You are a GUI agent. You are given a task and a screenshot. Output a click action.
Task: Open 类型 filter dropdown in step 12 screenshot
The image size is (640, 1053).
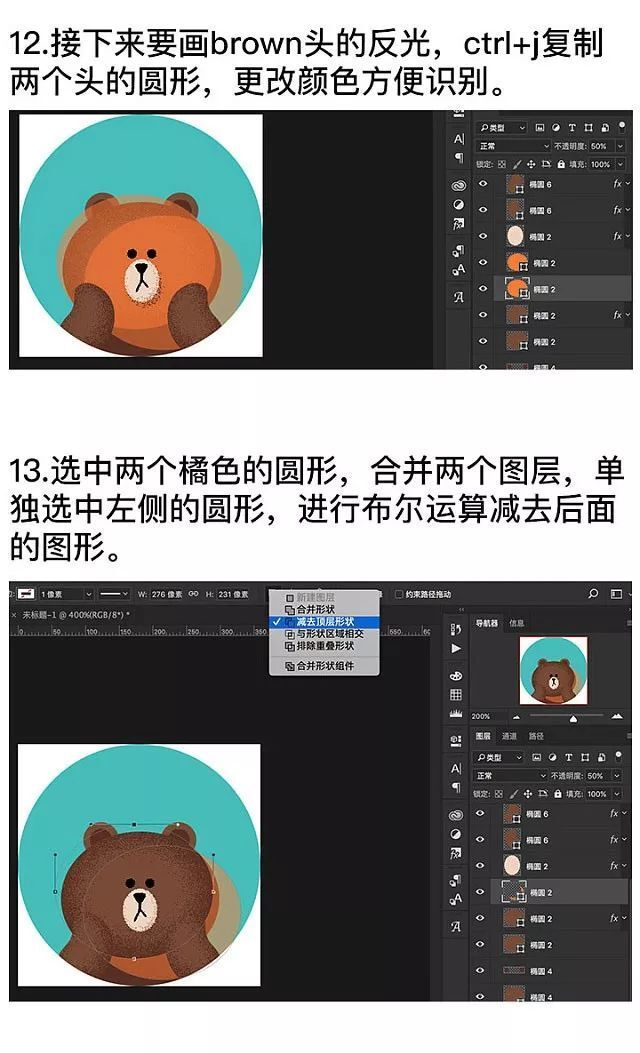click(x=502, y=128)
